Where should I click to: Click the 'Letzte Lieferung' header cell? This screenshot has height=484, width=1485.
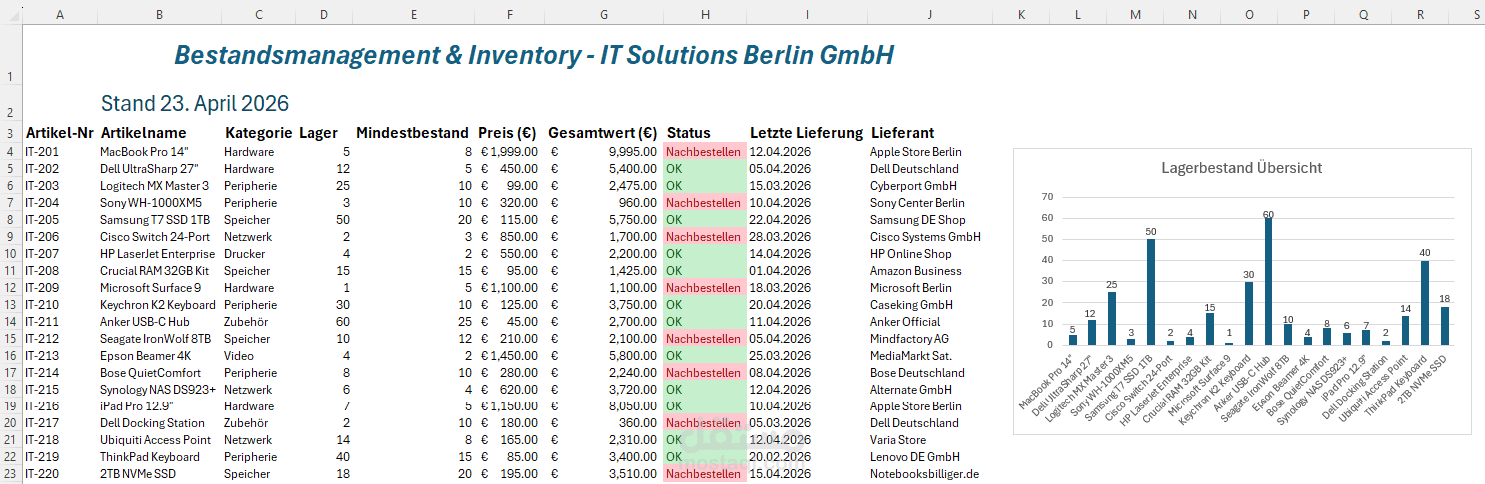tap(806, 133)
